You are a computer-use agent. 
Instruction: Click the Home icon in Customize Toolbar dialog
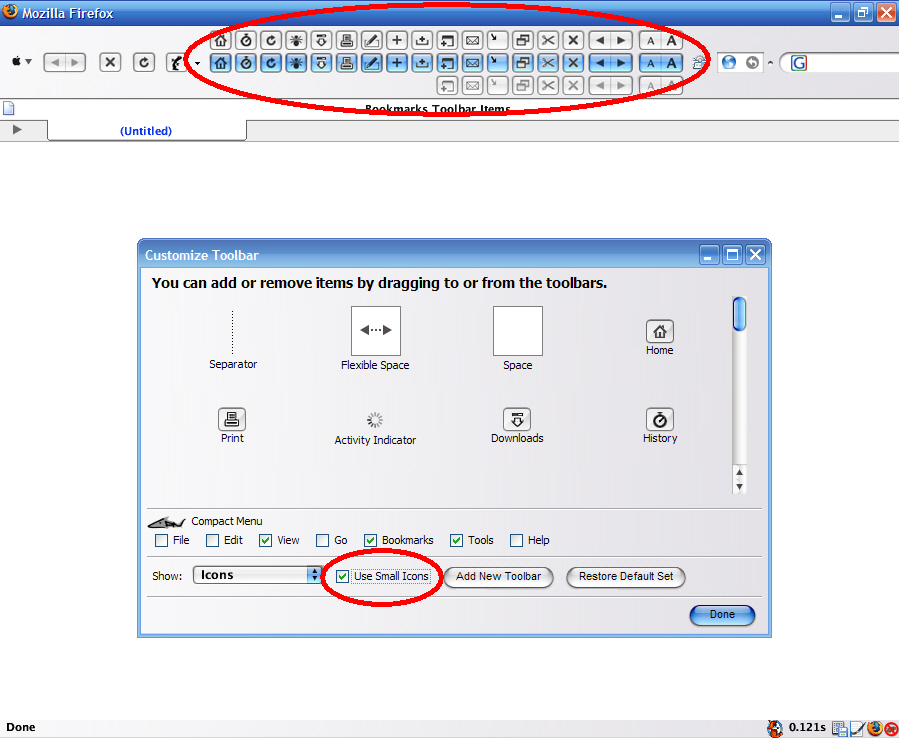pyautogui.click(x=659, y=331)
